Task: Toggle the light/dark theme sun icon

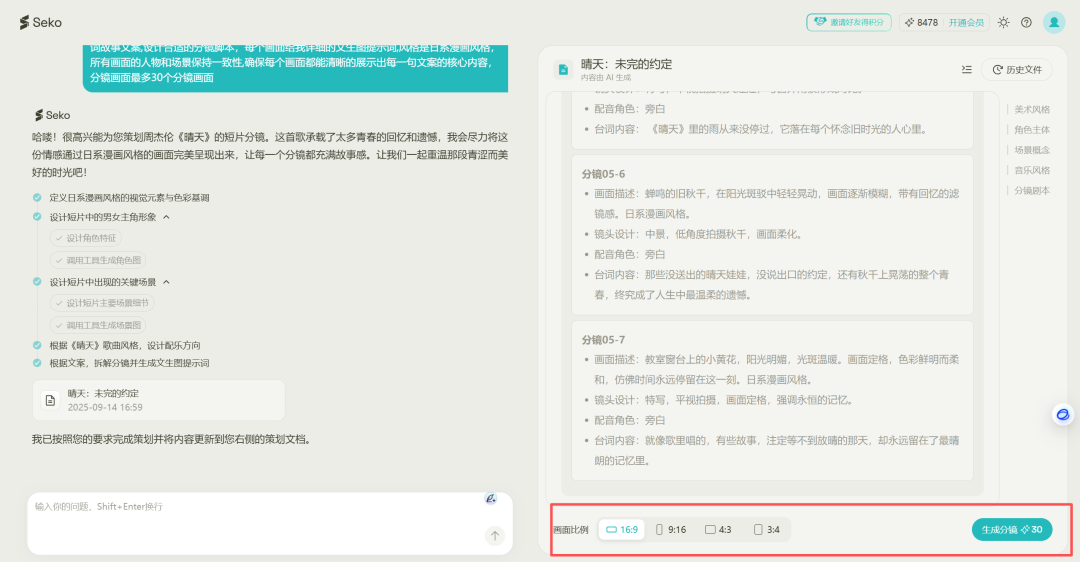Action: coord(1004,23)
